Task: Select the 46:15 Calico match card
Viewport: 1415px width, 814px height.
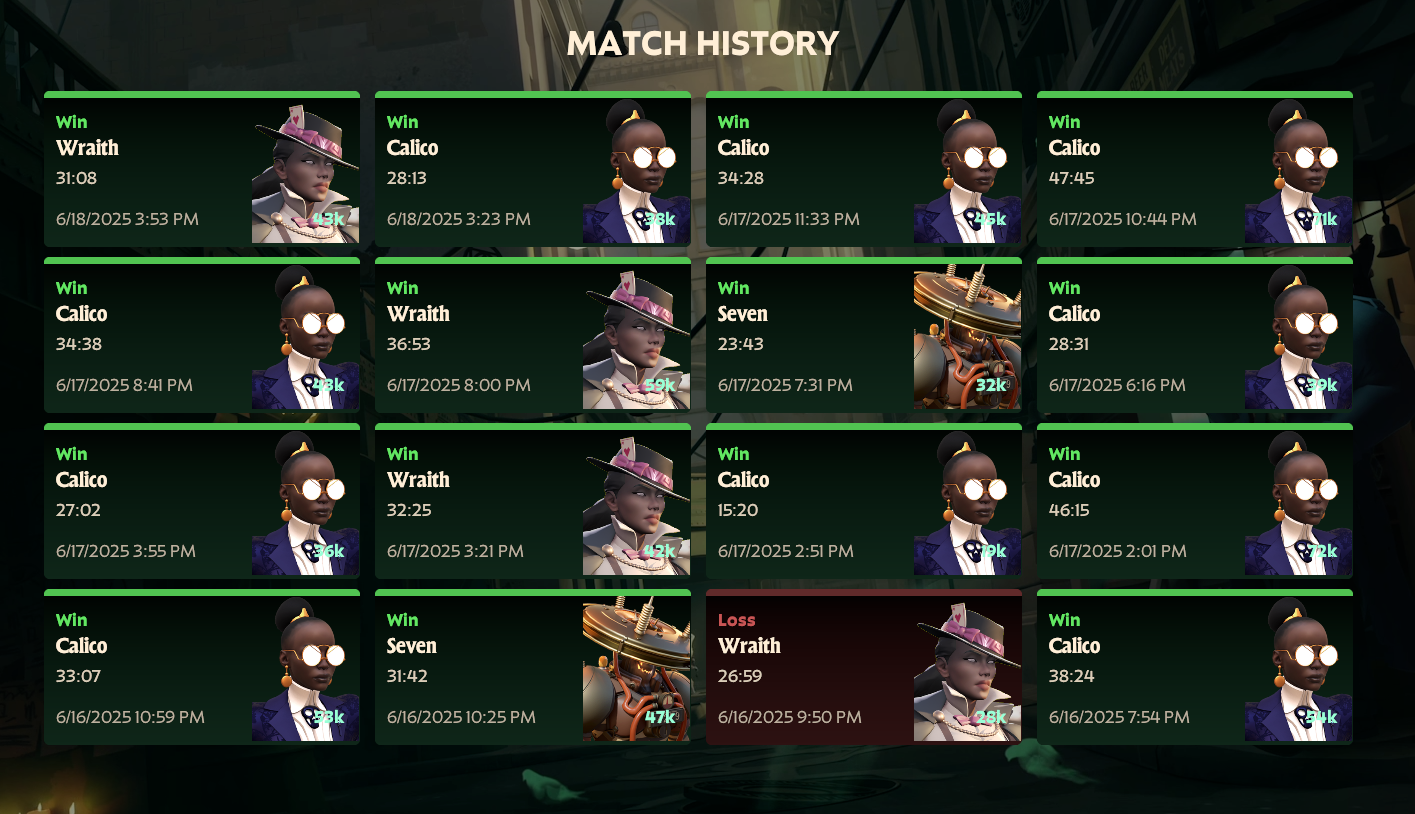Action: click(1195, 501)
